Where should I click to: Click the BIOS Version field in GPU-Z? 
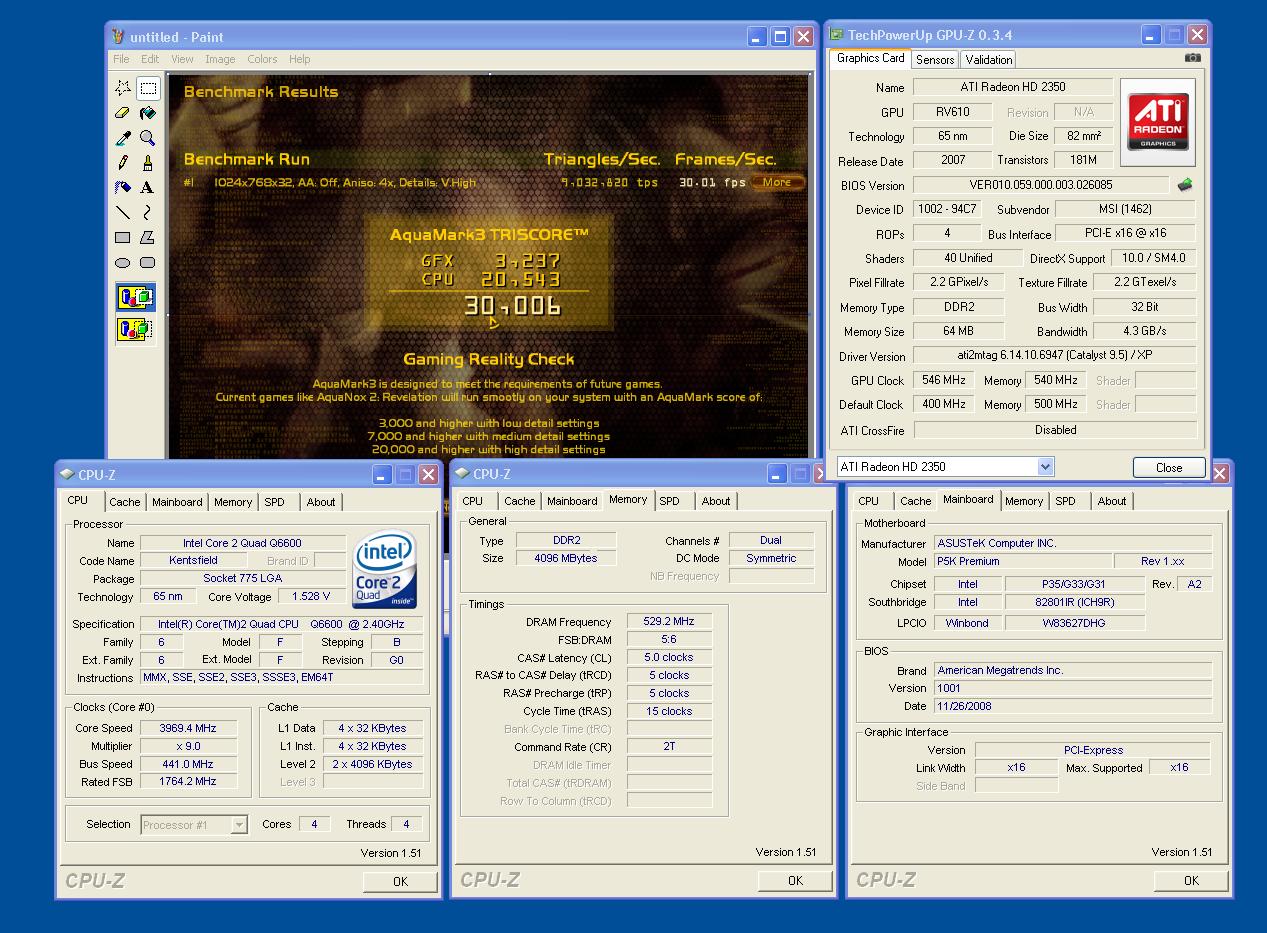pyautogui.click(x=1040, y=185)
